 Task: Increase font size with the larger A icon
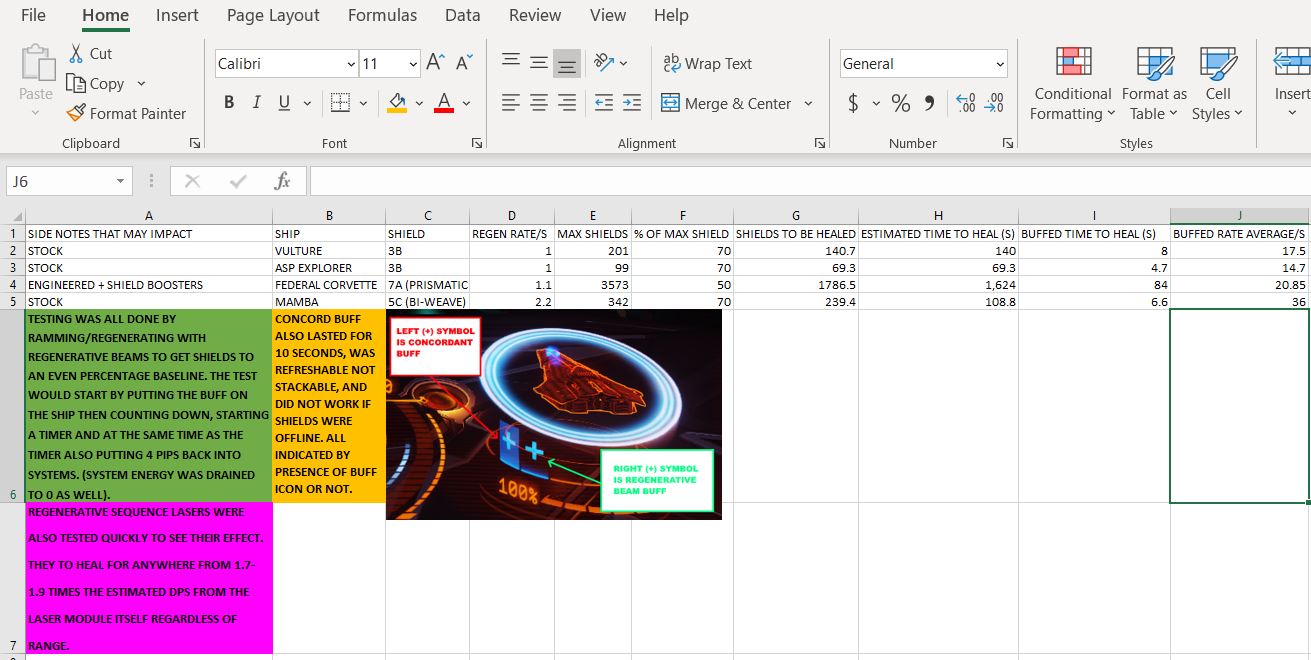tap(435, 63)
